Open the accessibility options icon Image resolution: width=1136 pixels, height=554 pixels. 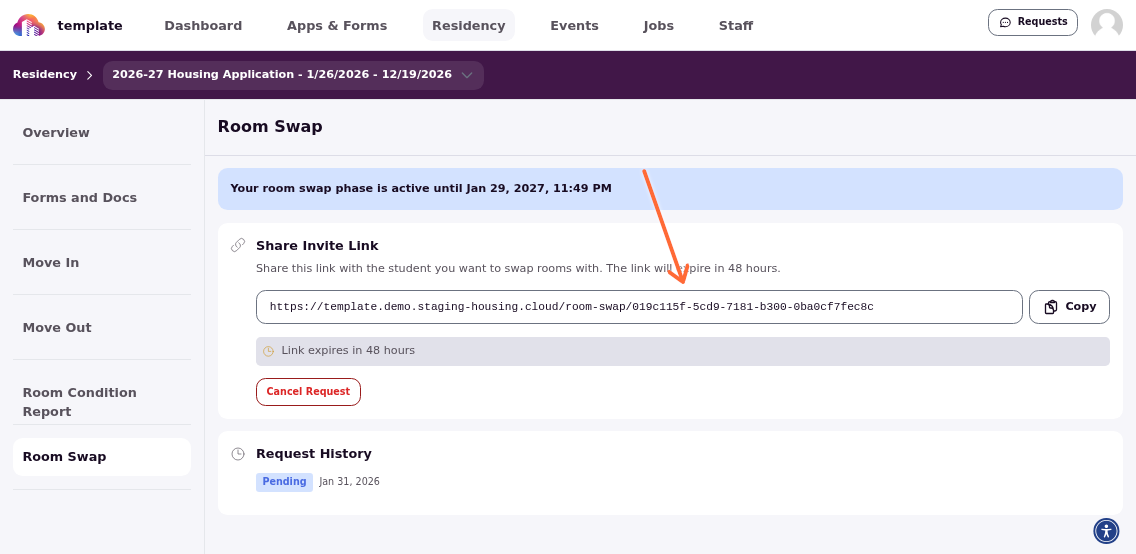pos(1106,530)
